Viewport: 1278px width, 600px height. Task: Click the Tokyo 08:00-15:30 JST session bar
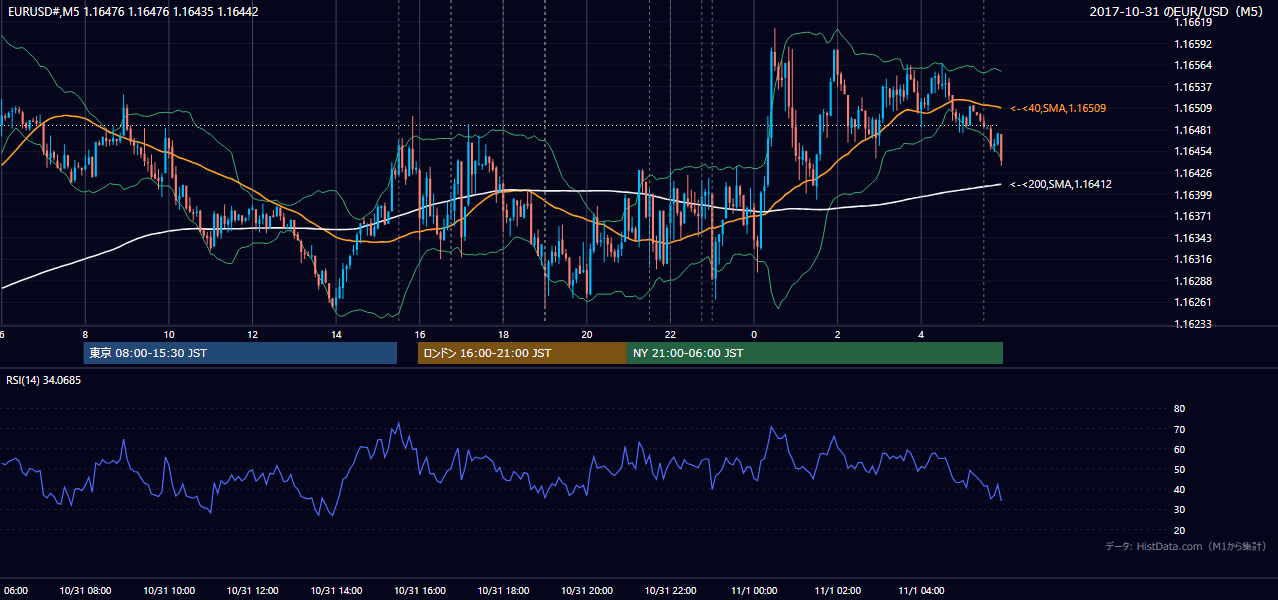[x=240, y=353]
